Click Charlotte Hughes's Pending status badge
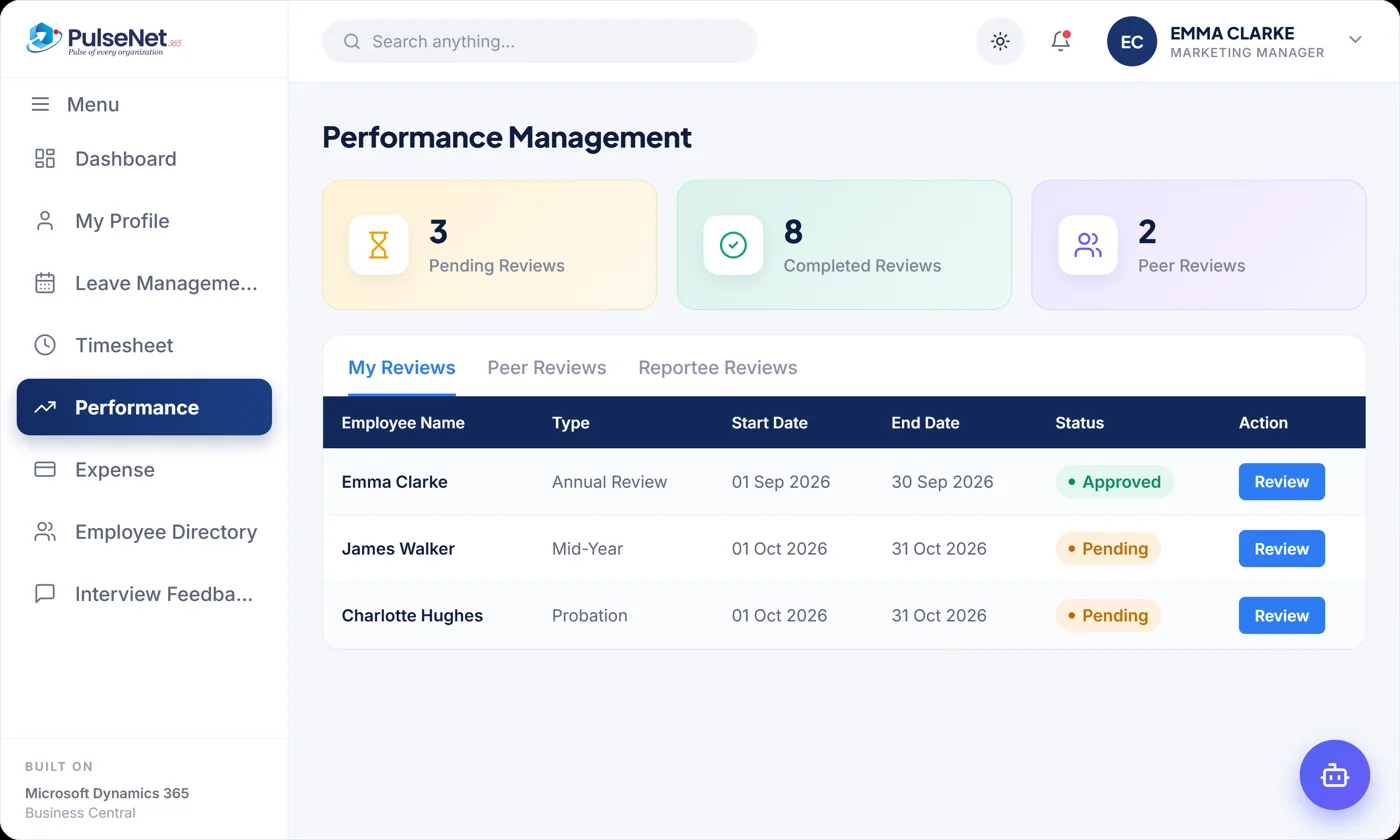The height and width of the screenshot is (840, 1400). (1108, 616)
